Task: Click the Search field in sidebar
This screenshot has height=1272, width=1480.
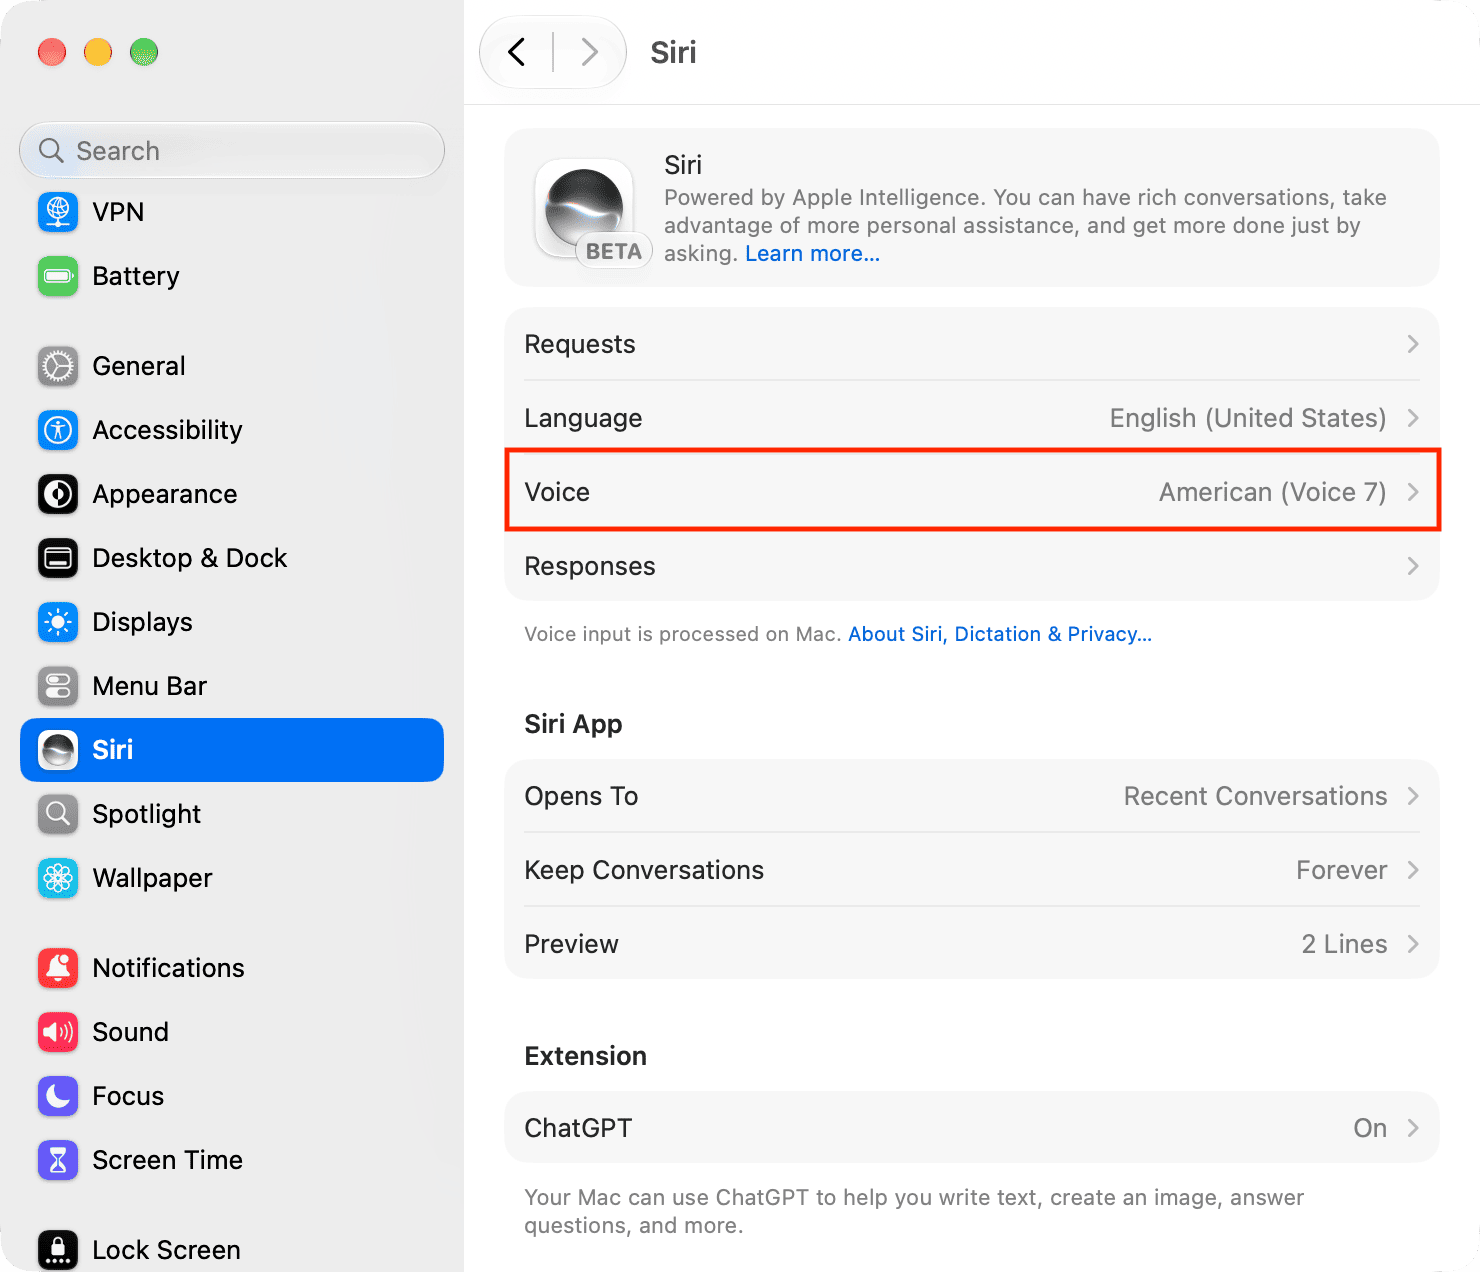Action: 232,150
